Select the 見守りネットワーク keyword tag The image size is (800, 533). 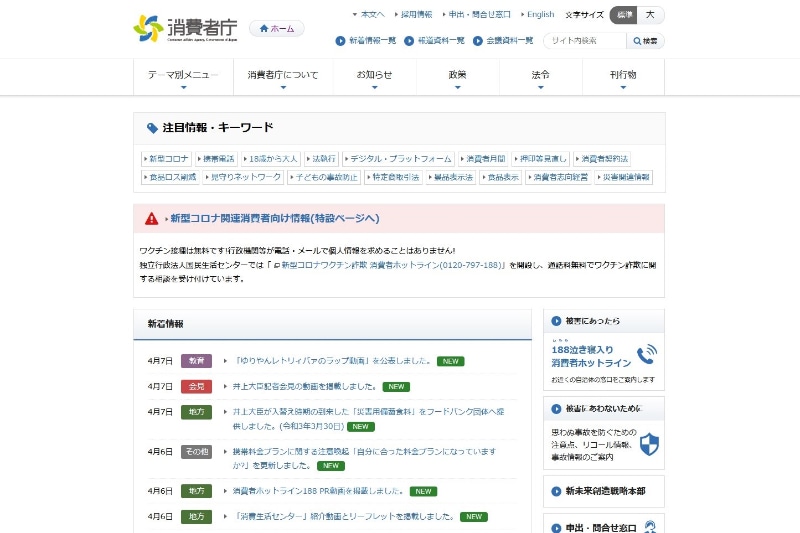tap(243, 177)
